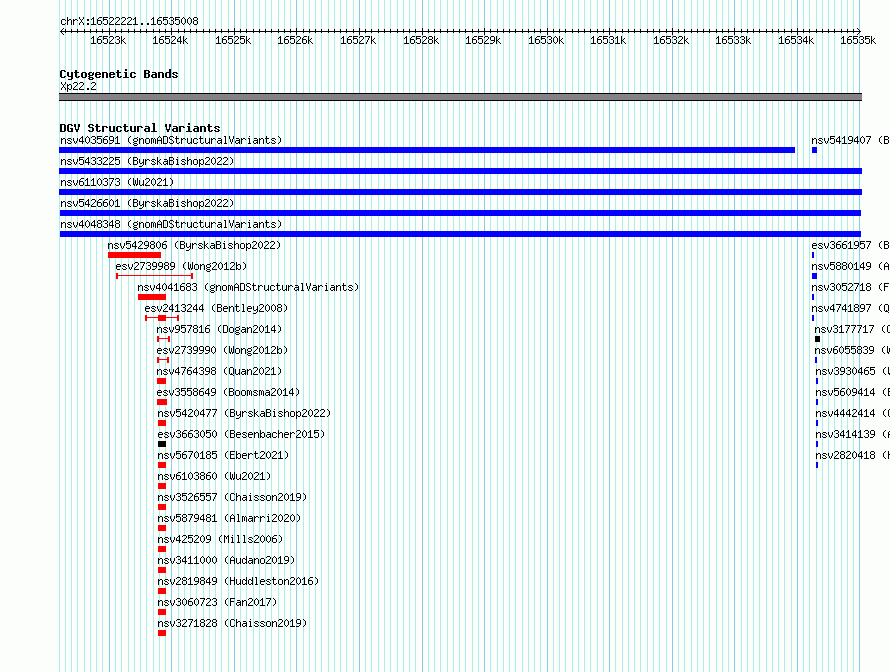
Task: Select the nsv2819849 Huddleston2016 label
Action: pyautogui.click(x=238, y=581)
